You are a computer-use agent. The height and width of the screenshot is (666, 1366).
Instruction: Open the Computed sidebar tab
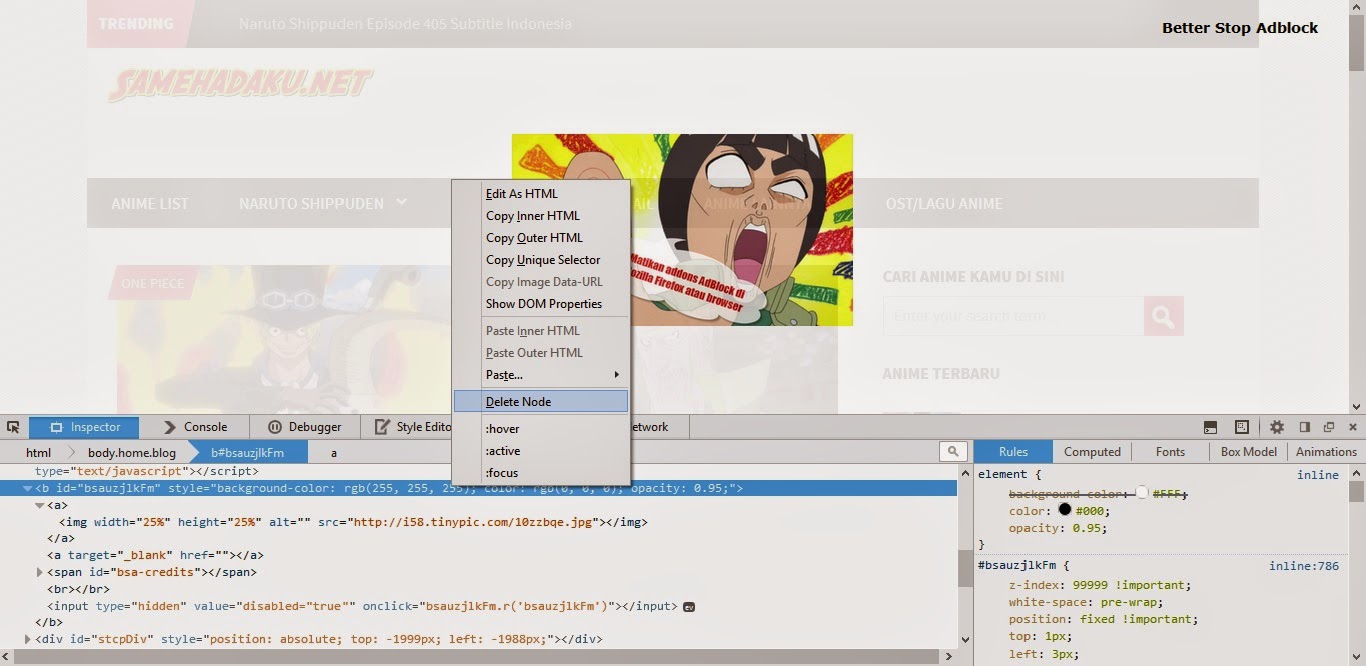click(x=1092, y=452)
